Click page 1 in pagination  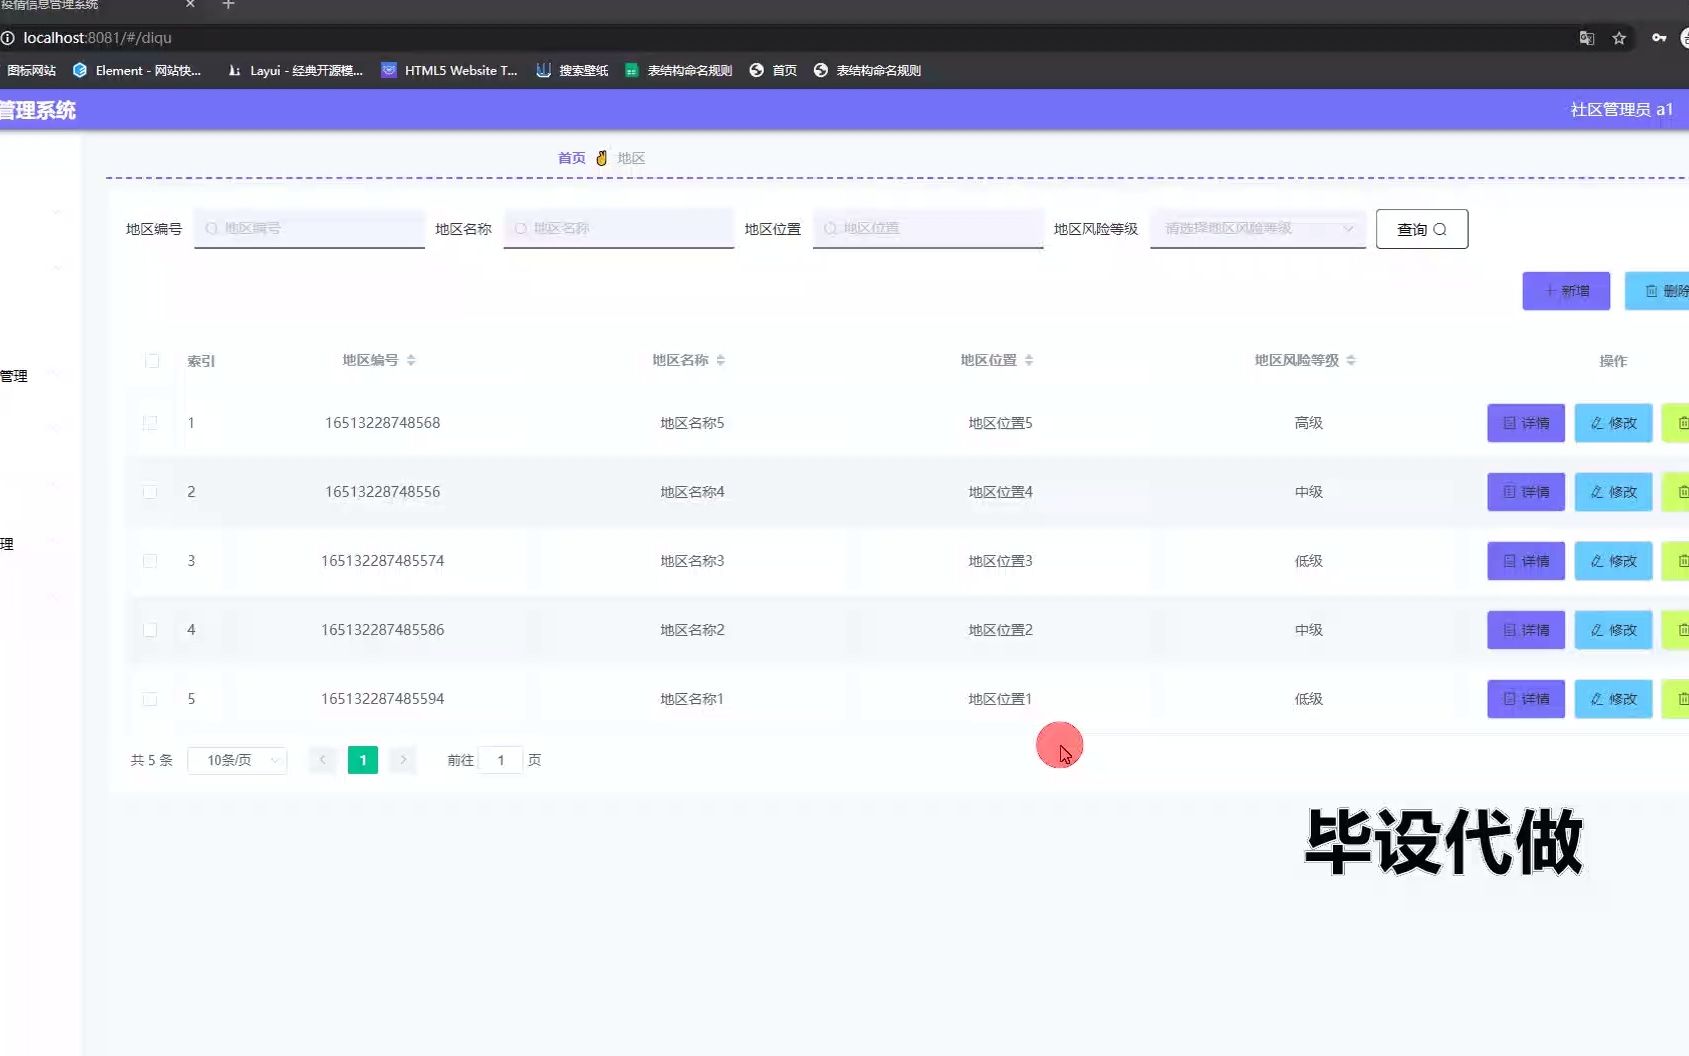pyautogui.click(x=362, y=760)
